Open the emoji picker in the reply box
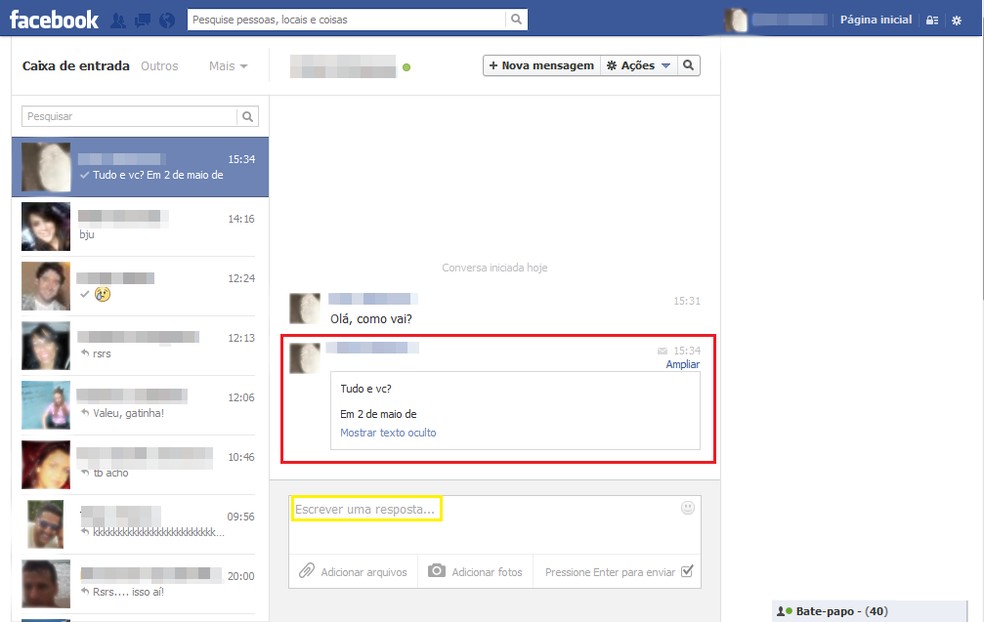The height and width of the screenshot is (622, 984). (688, 507)
